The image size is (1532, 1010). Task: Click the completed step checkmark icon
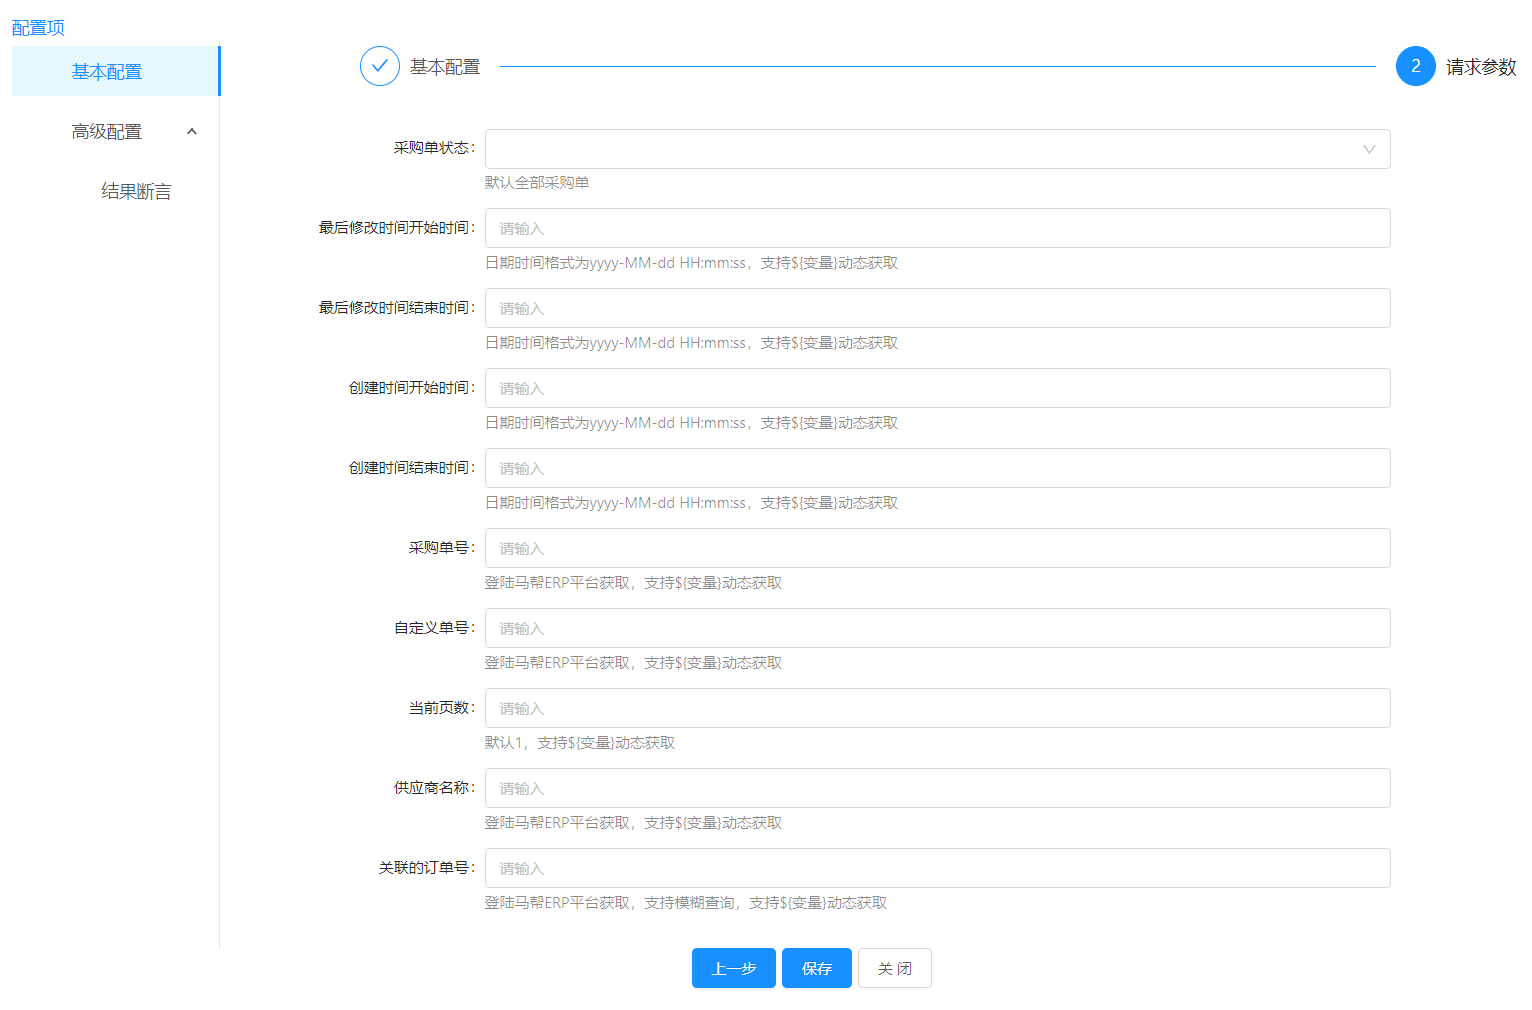[x=379, y=66]
